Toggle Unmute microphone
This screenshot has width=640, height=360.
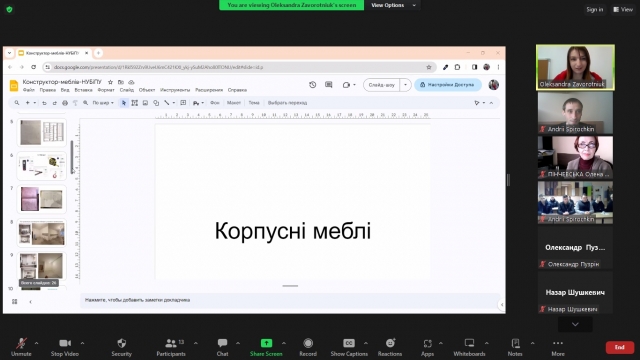click(x=21, y=343)
